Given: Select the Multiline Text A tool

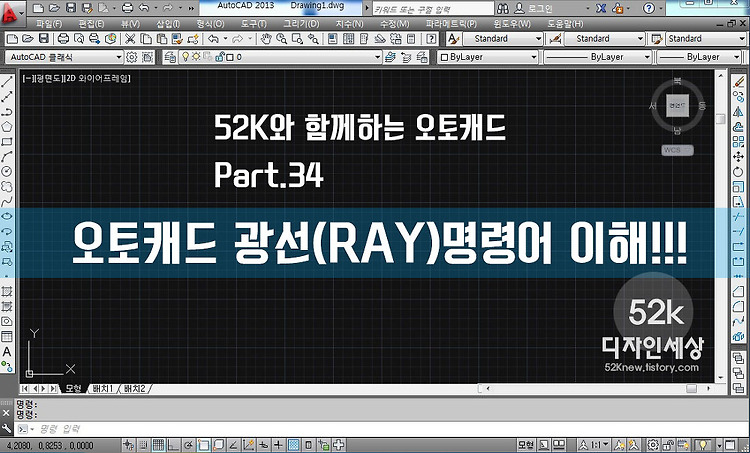Looking at the screenshot, I should 7,352.
